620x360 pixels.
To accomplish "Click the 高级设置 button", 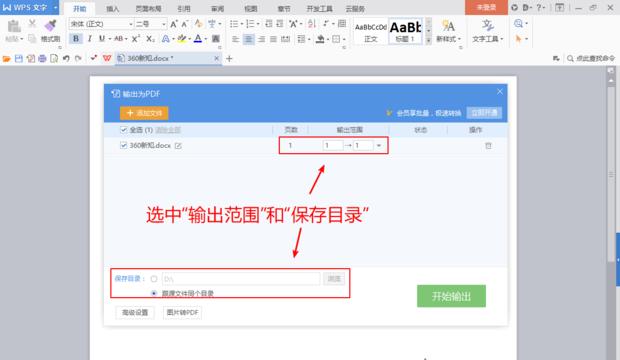I will point(135,313).
